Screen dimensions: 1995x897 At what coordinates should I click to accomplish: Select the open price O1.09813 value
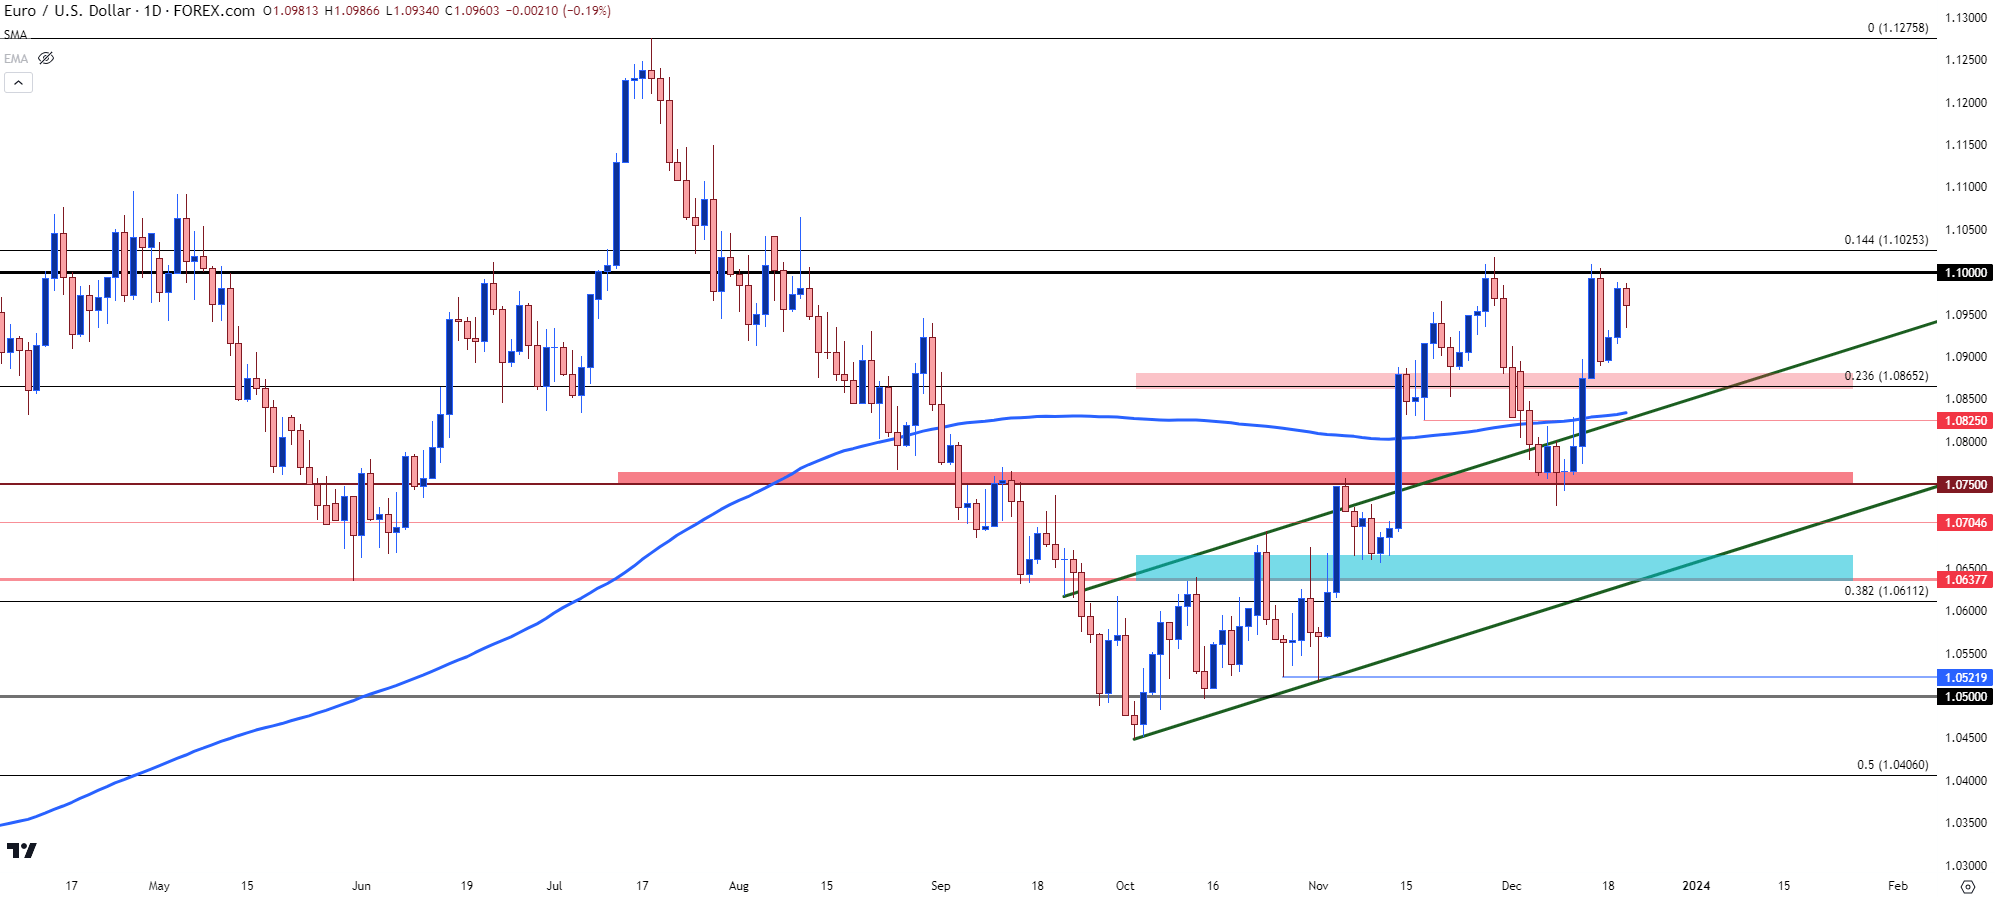(x=291, y=11)
